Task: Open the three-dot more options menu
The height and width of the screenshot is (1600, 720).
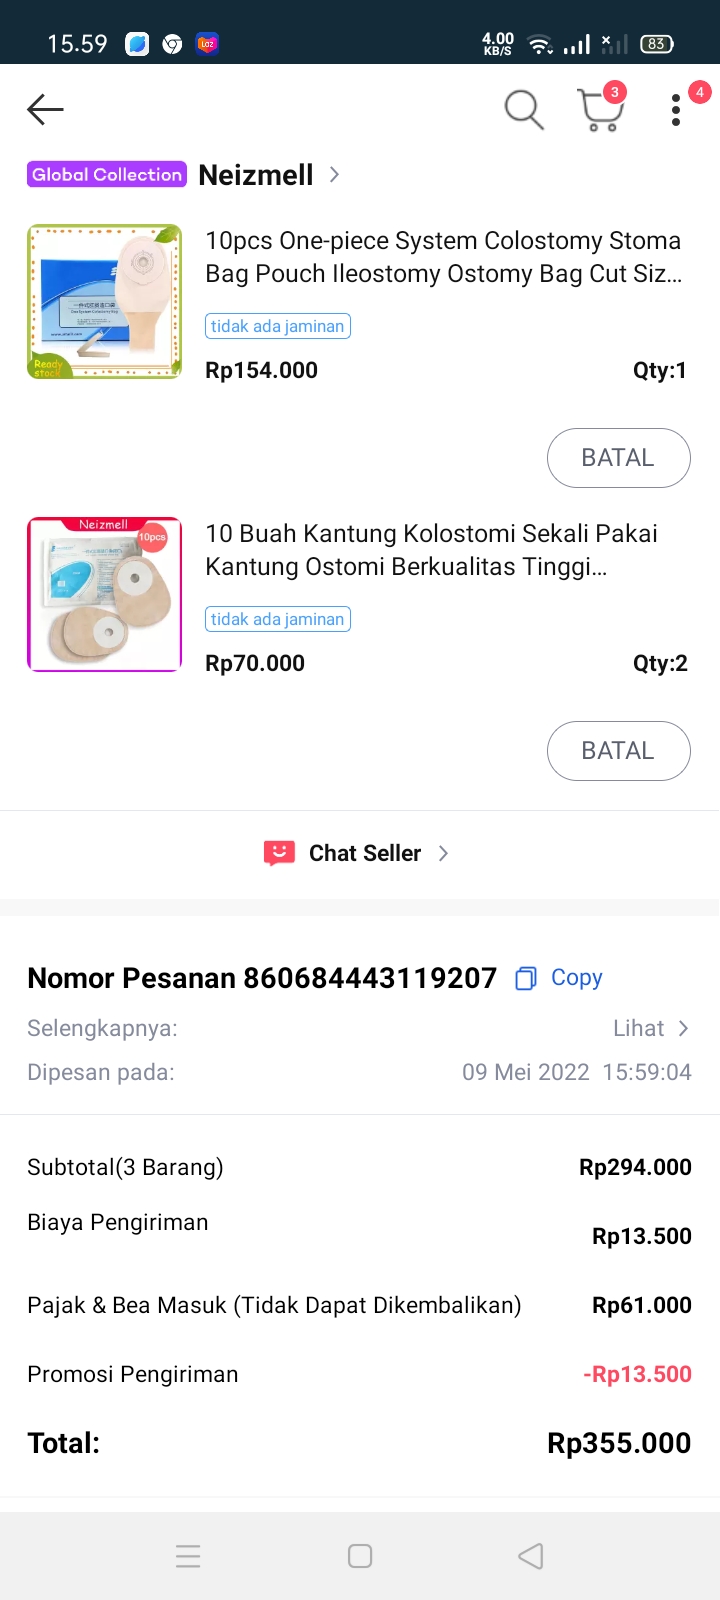Action: tap(676, 110)
